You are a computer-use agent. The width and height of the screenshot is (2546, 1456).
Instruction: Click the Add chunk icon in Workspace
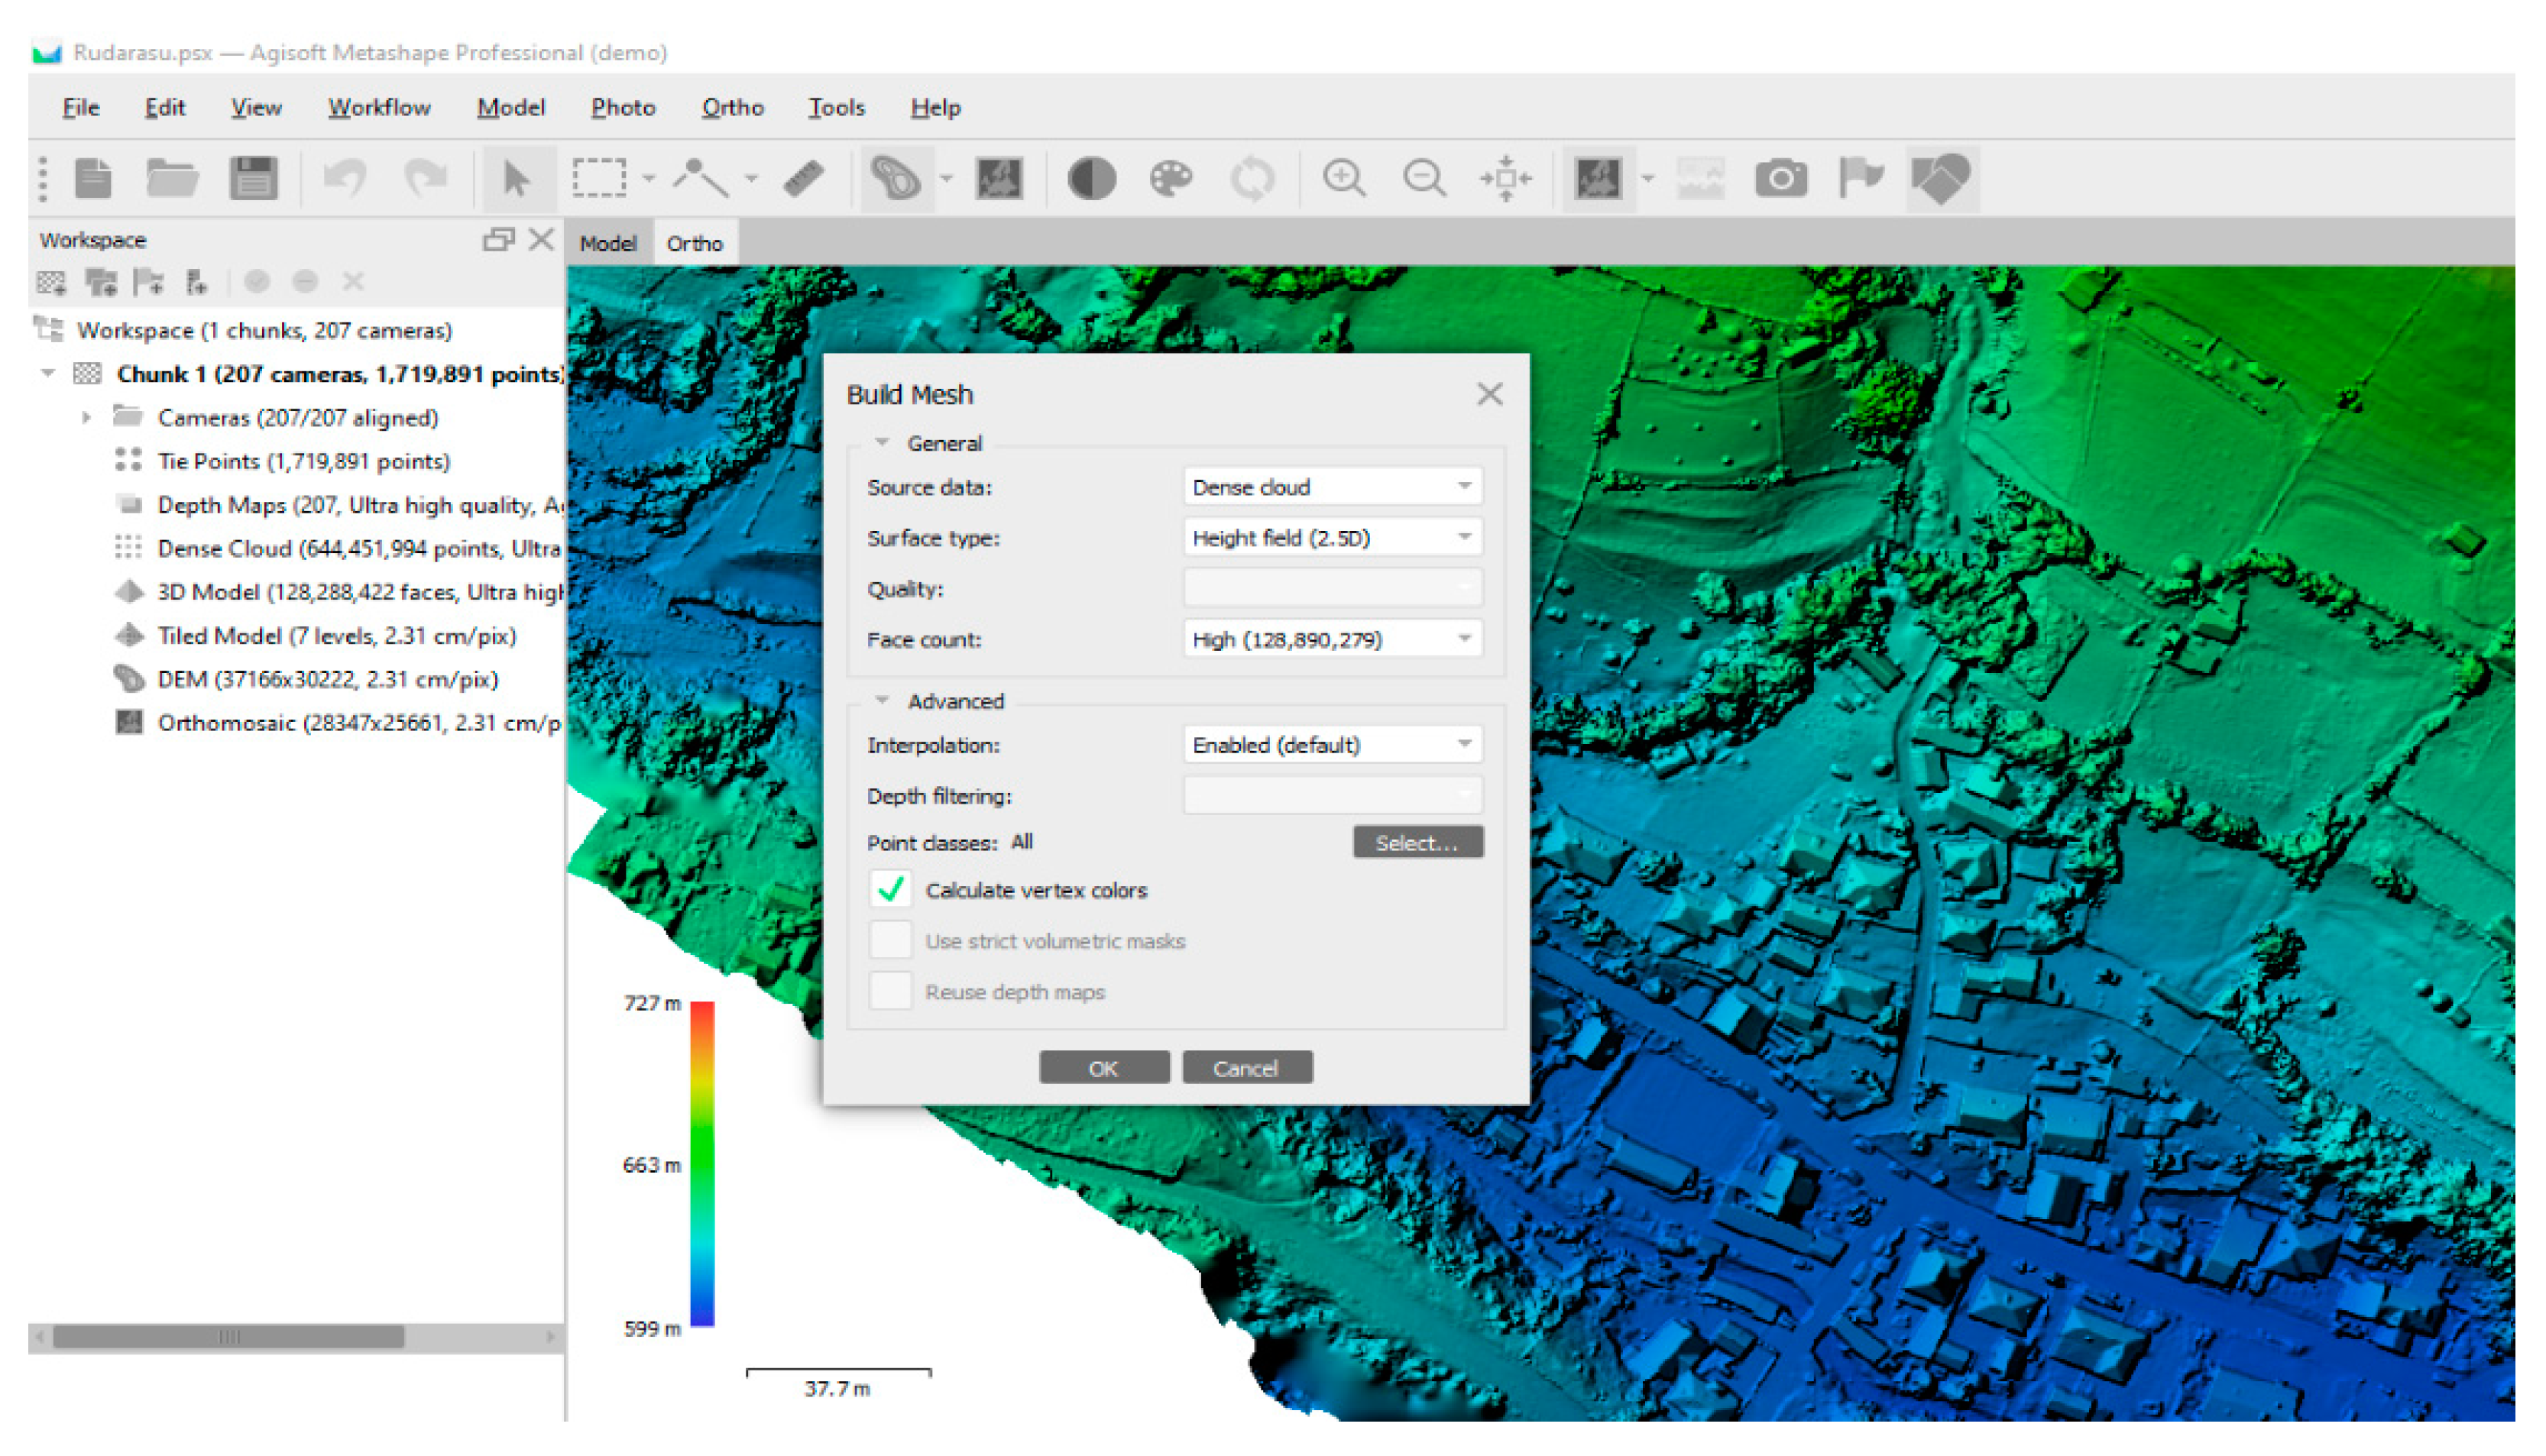[51, 283]
